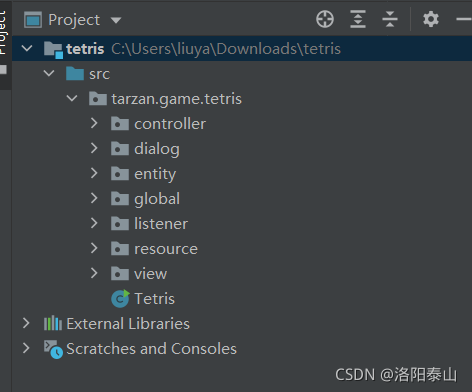This screenshot has height=392, width=472.
Task: Click the Select Opened File crosshair icon
Action: pyautogui.click(x=325, y=19)
